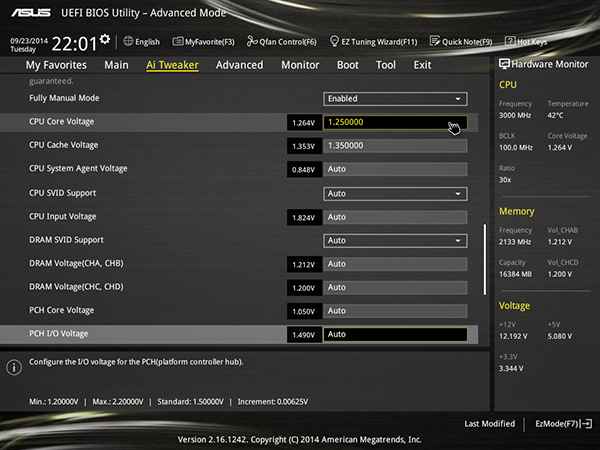Click the 1.490V PCH I/O readout
The width and height of the screenshot is (600, 450).
pyautogui.click(x=304, y=335)
